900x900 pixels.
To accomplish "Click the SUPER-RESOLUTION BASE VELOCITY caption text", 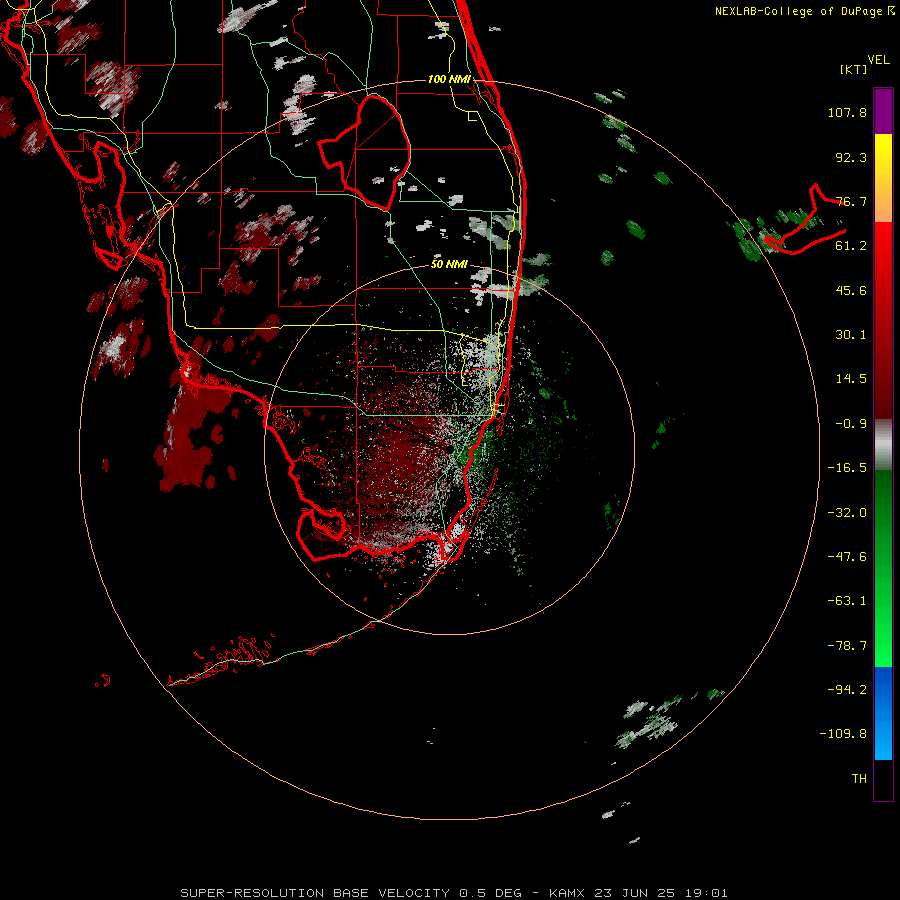I will click(x=316, y=893).
